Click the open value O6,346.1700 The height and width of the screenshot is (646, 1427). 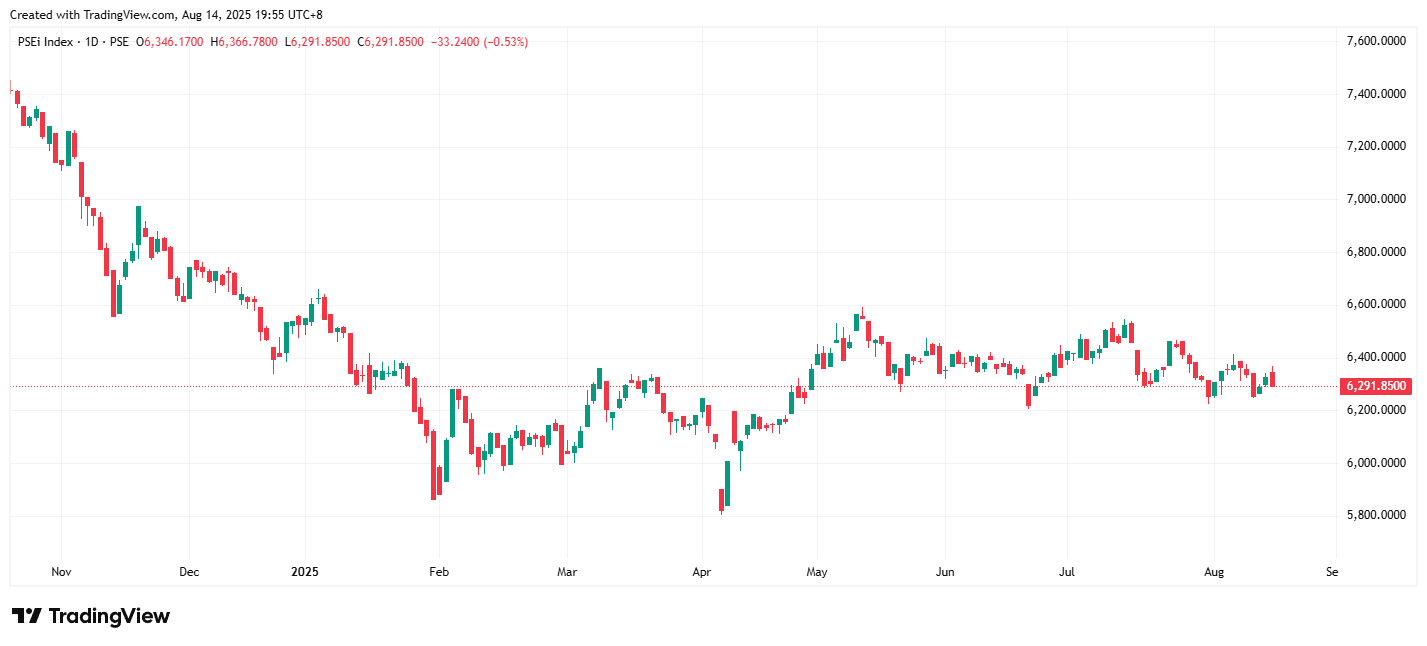click(x=170, y=42)
